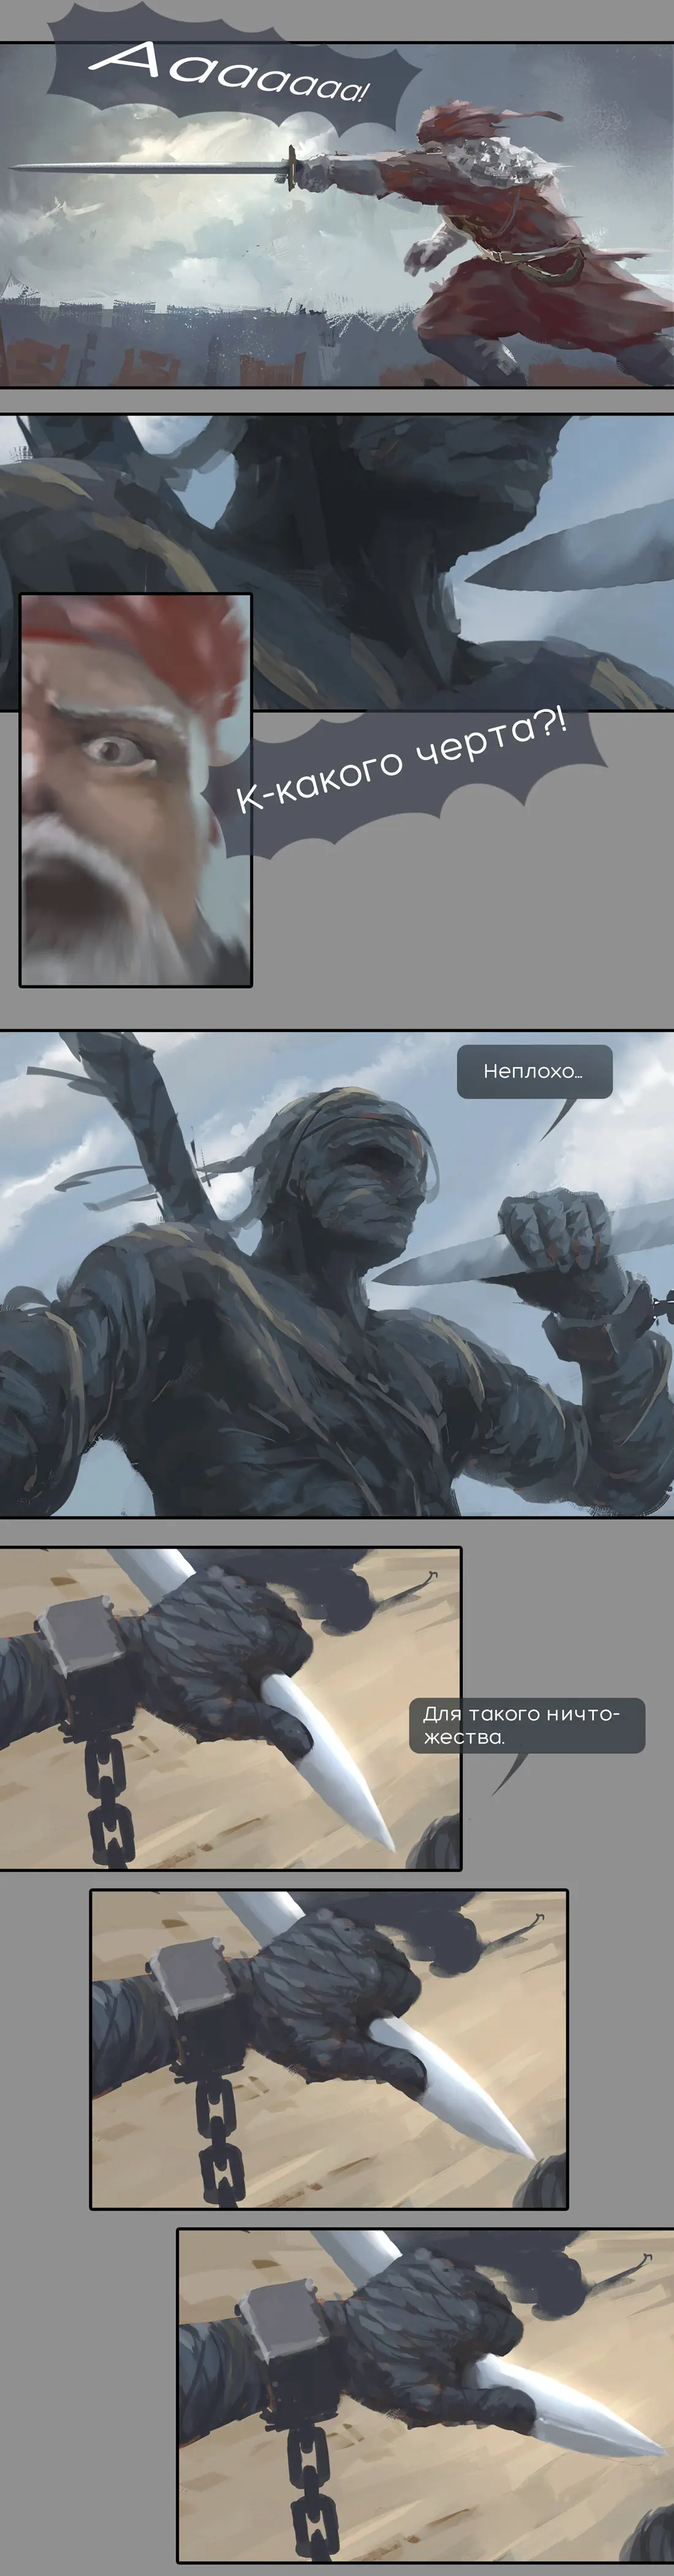Click the 'Для такого ничтожества.' speech bubble
This screenshot has height=2576, width=674.
pos(527,1725)
